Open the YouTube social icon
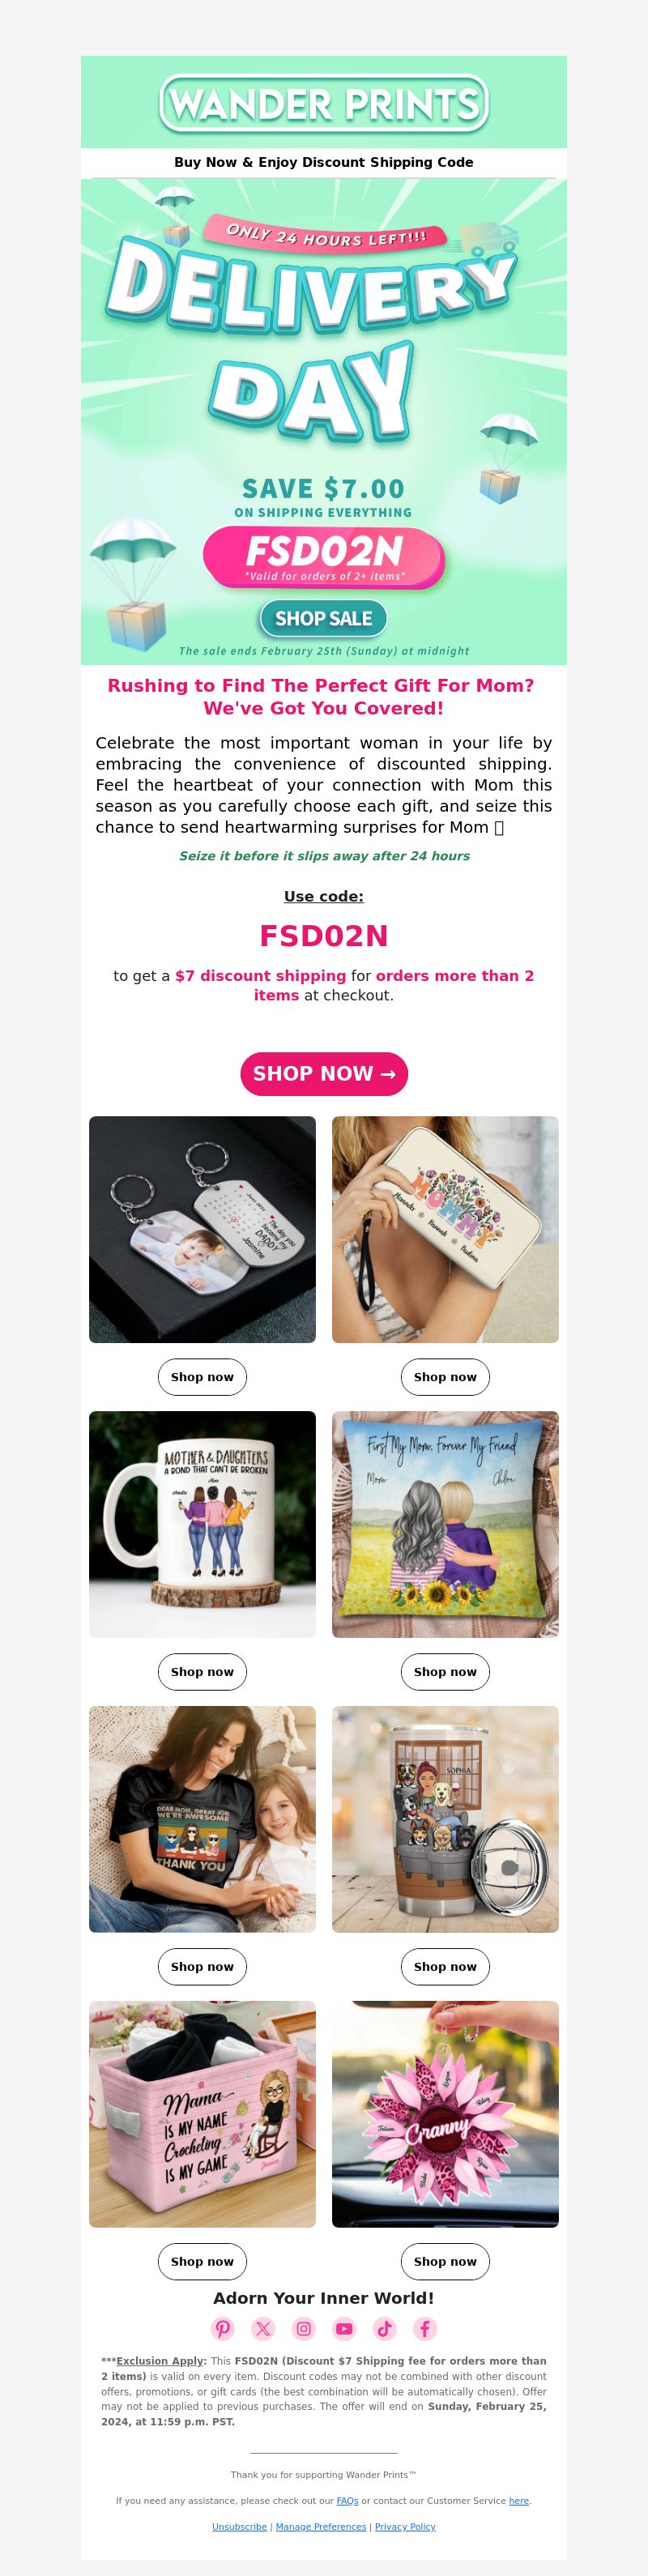This screenshot has width=648, height=2576. click(x=344, y=2329)
